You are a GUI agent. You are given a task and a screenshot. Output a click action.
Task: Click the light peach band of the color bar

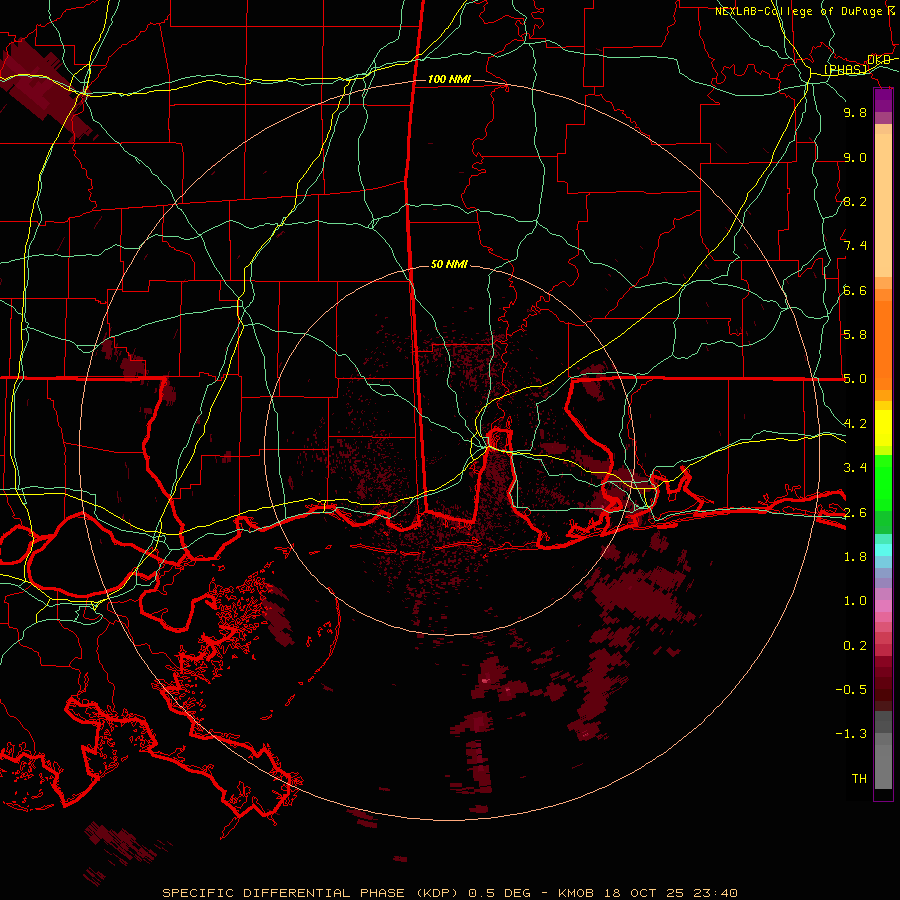883,206
